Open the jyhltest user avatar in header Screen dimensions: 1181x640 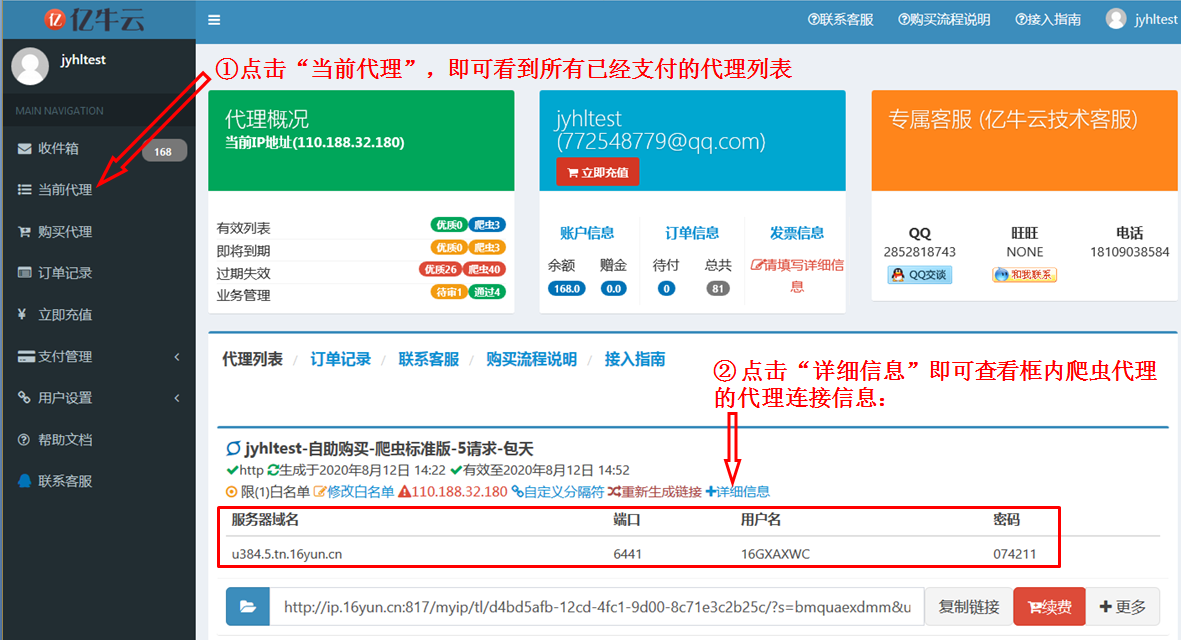coord(1115,19)
